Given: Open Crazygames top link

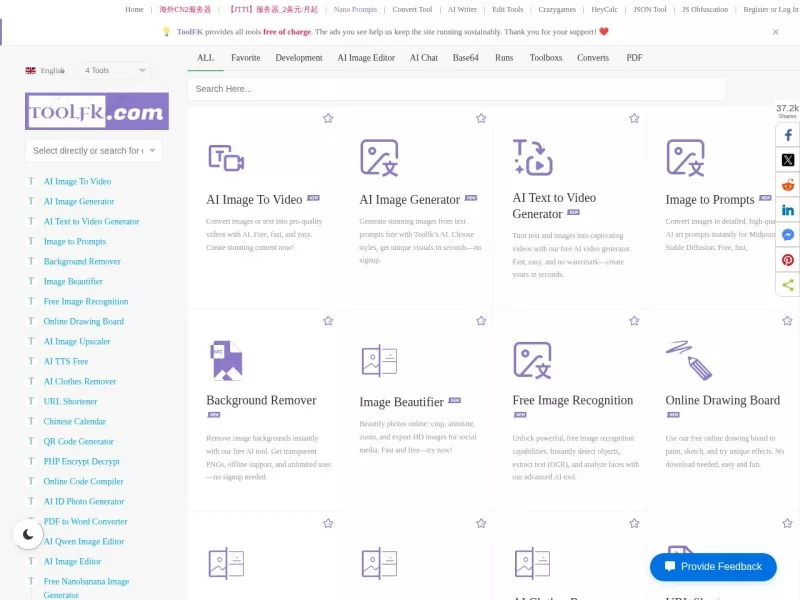Looking at the screenshot, I should click(x=557, y=9).
